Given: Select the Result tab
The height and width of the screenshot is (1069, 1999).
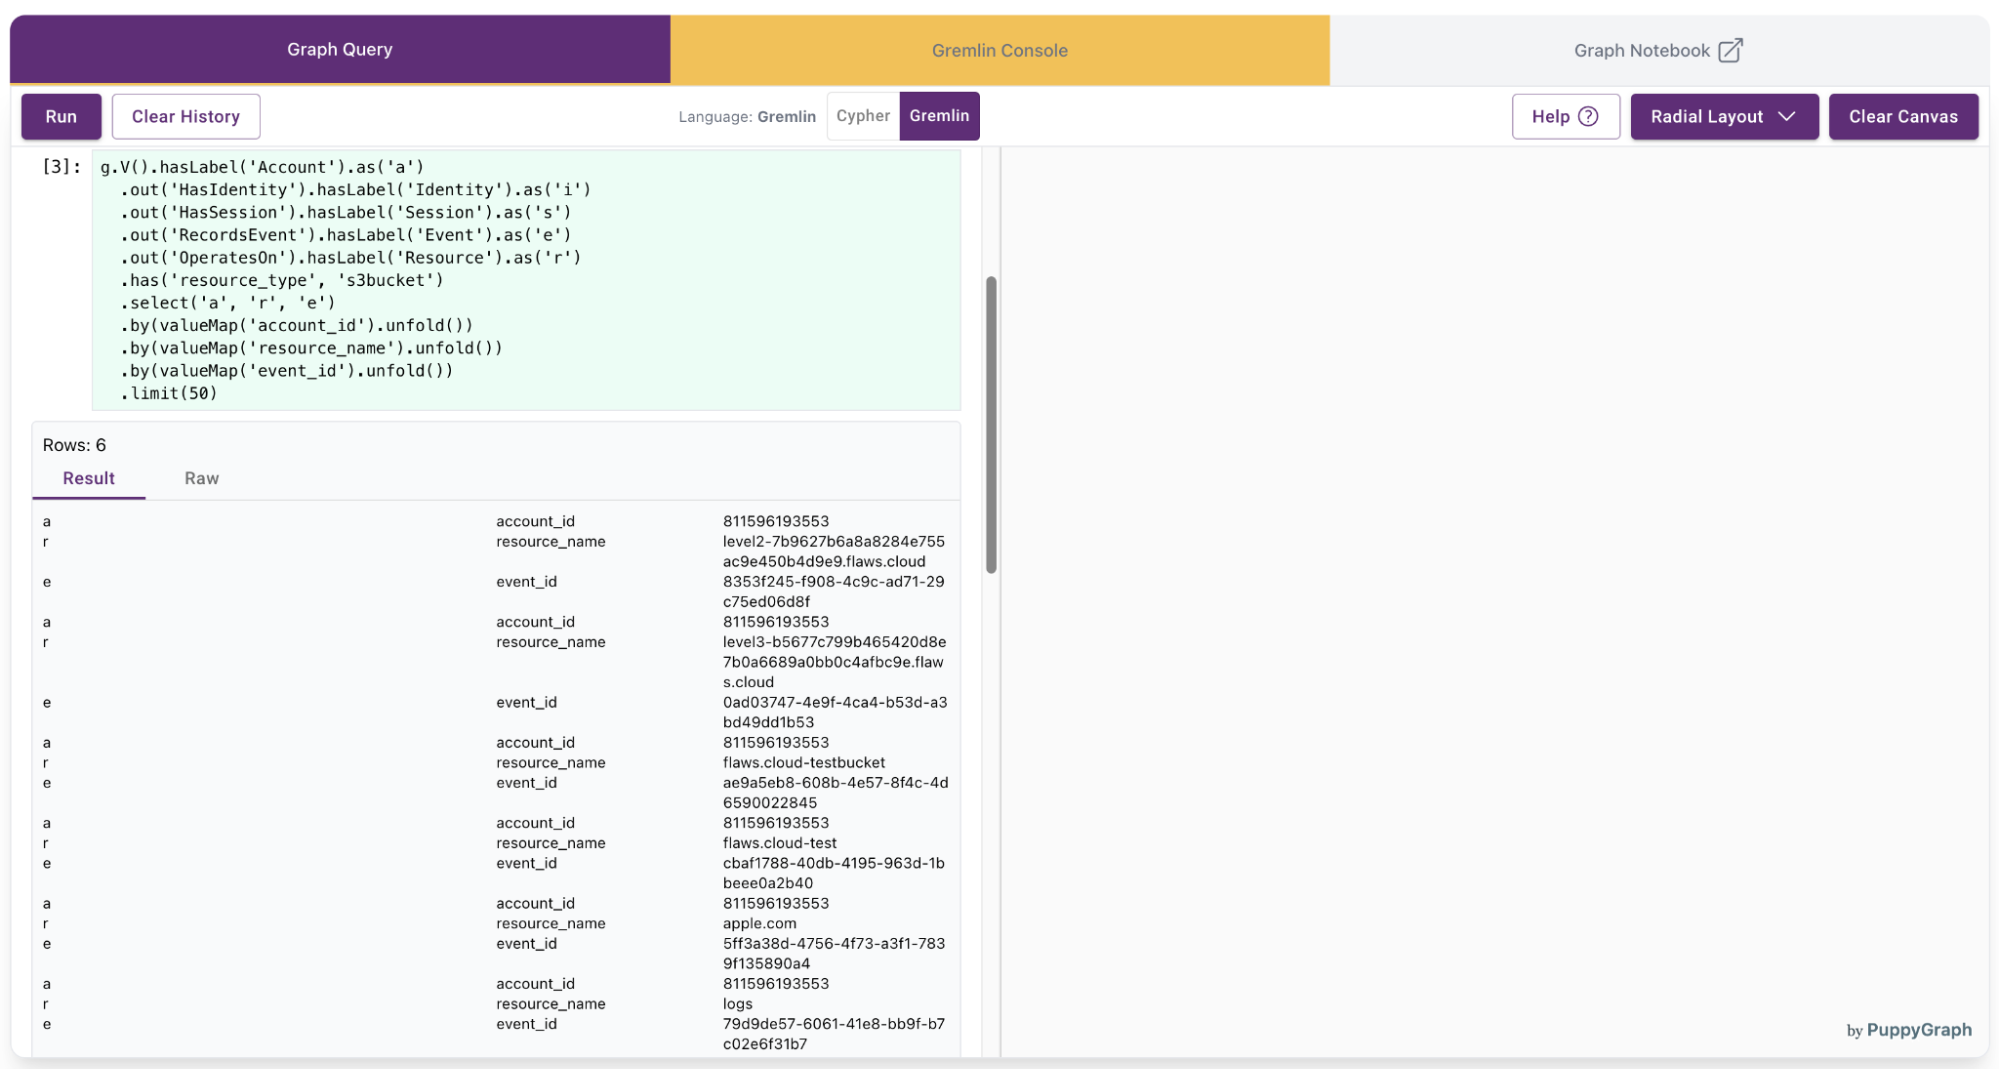Looking at the screenshot, I should [88, 478].
